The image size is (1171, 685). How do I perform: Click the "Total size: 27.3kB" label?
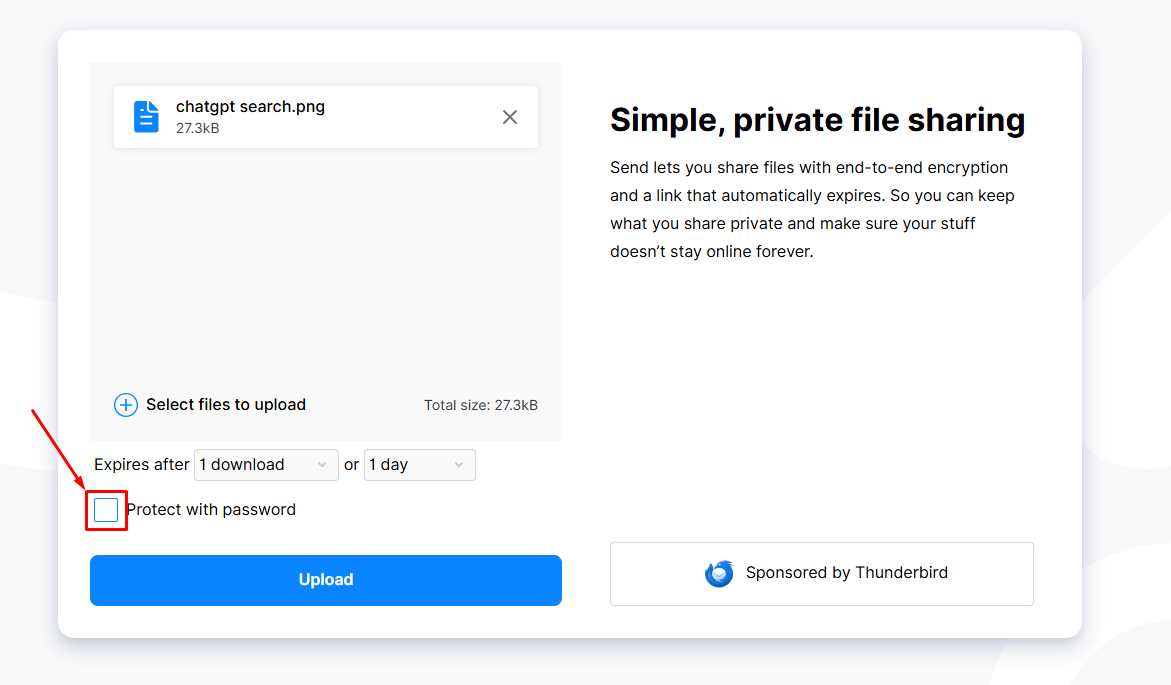coord(481,405)
